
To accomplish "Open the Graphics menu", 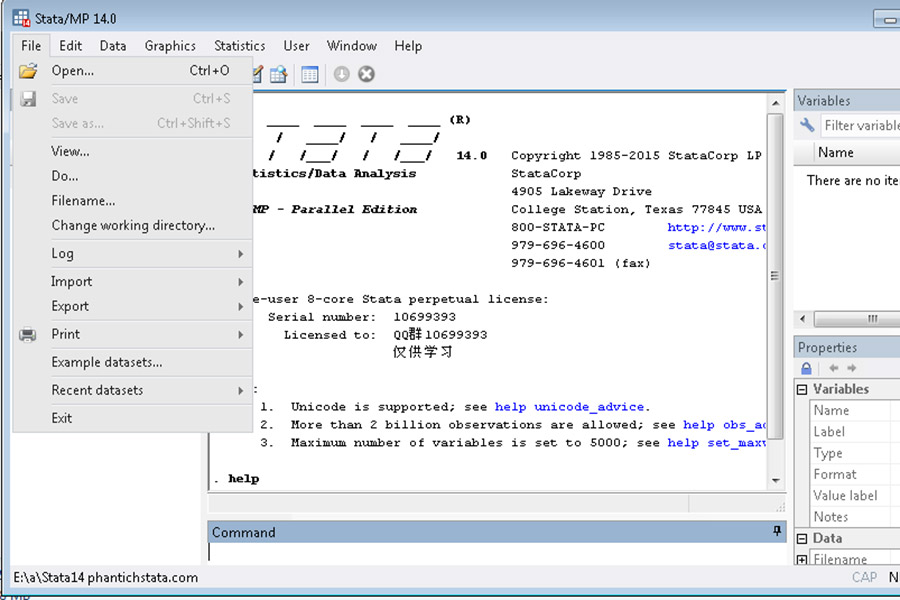I will click(170, 46).
